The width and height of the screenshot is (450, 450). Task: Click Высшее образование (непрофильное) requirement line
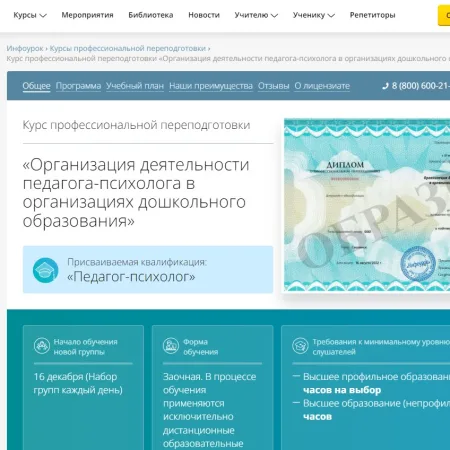click(x=376, y=403)
